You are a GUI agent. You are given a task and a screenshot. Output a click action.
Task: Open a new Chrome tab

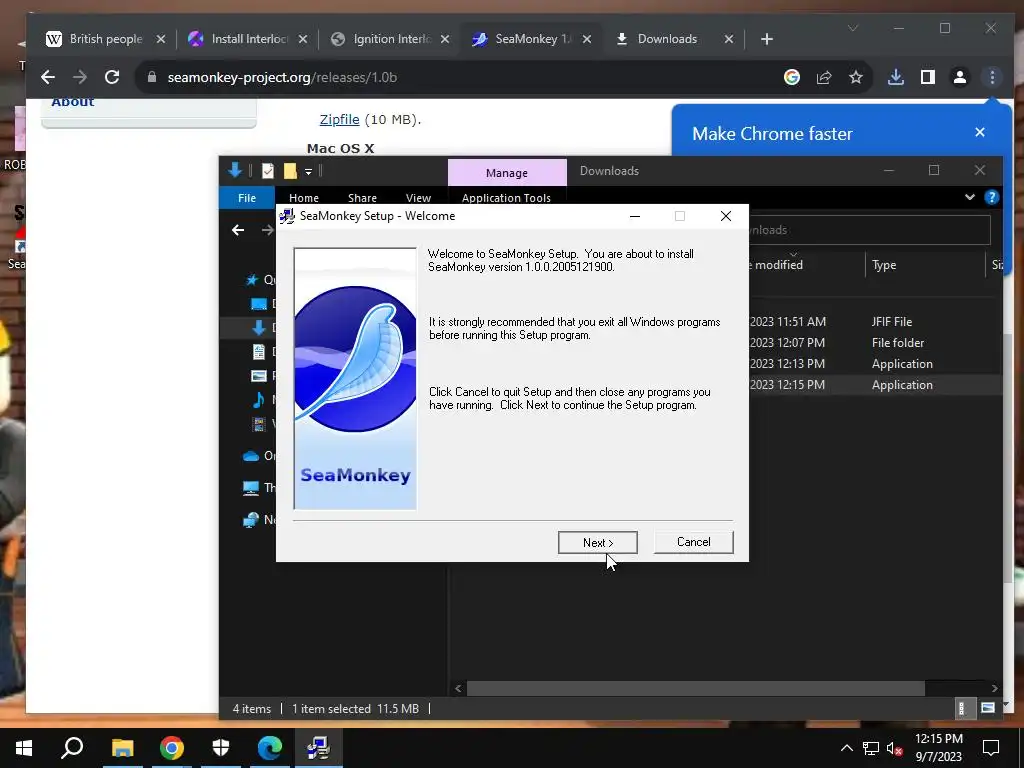(x=767, y=39)
